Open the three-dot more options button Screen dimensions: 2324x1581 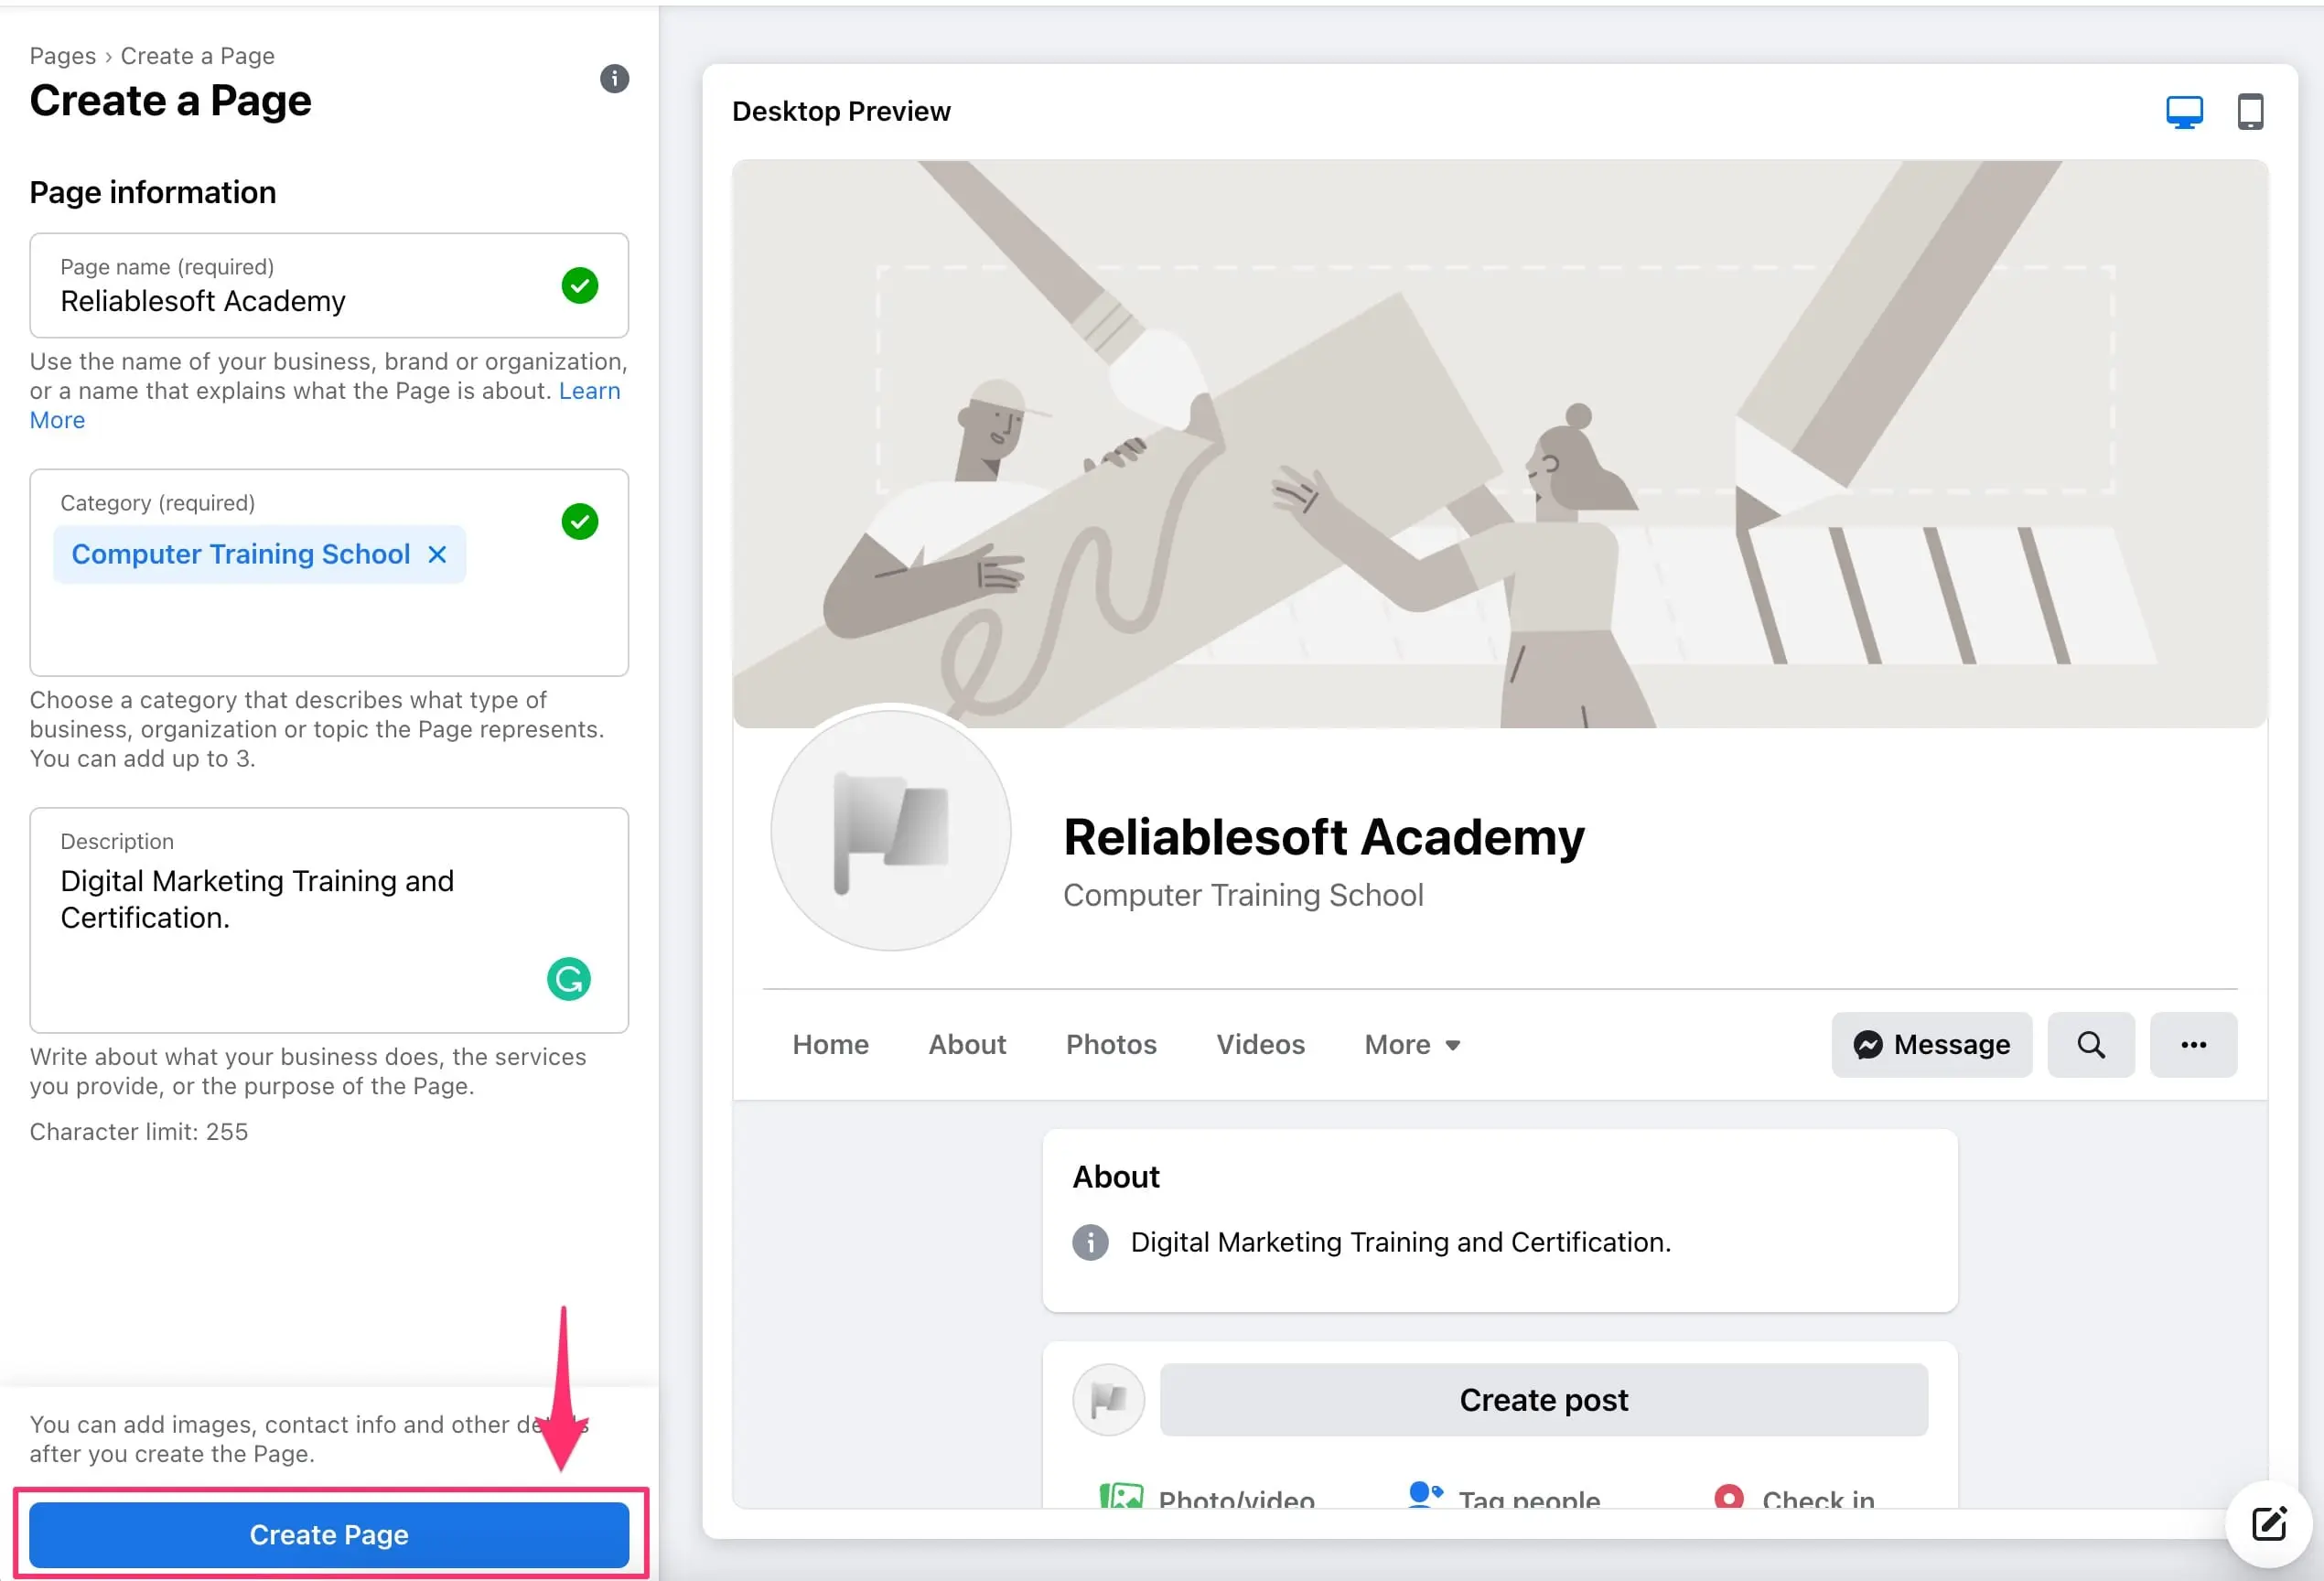click(x=2193, y=1044)
